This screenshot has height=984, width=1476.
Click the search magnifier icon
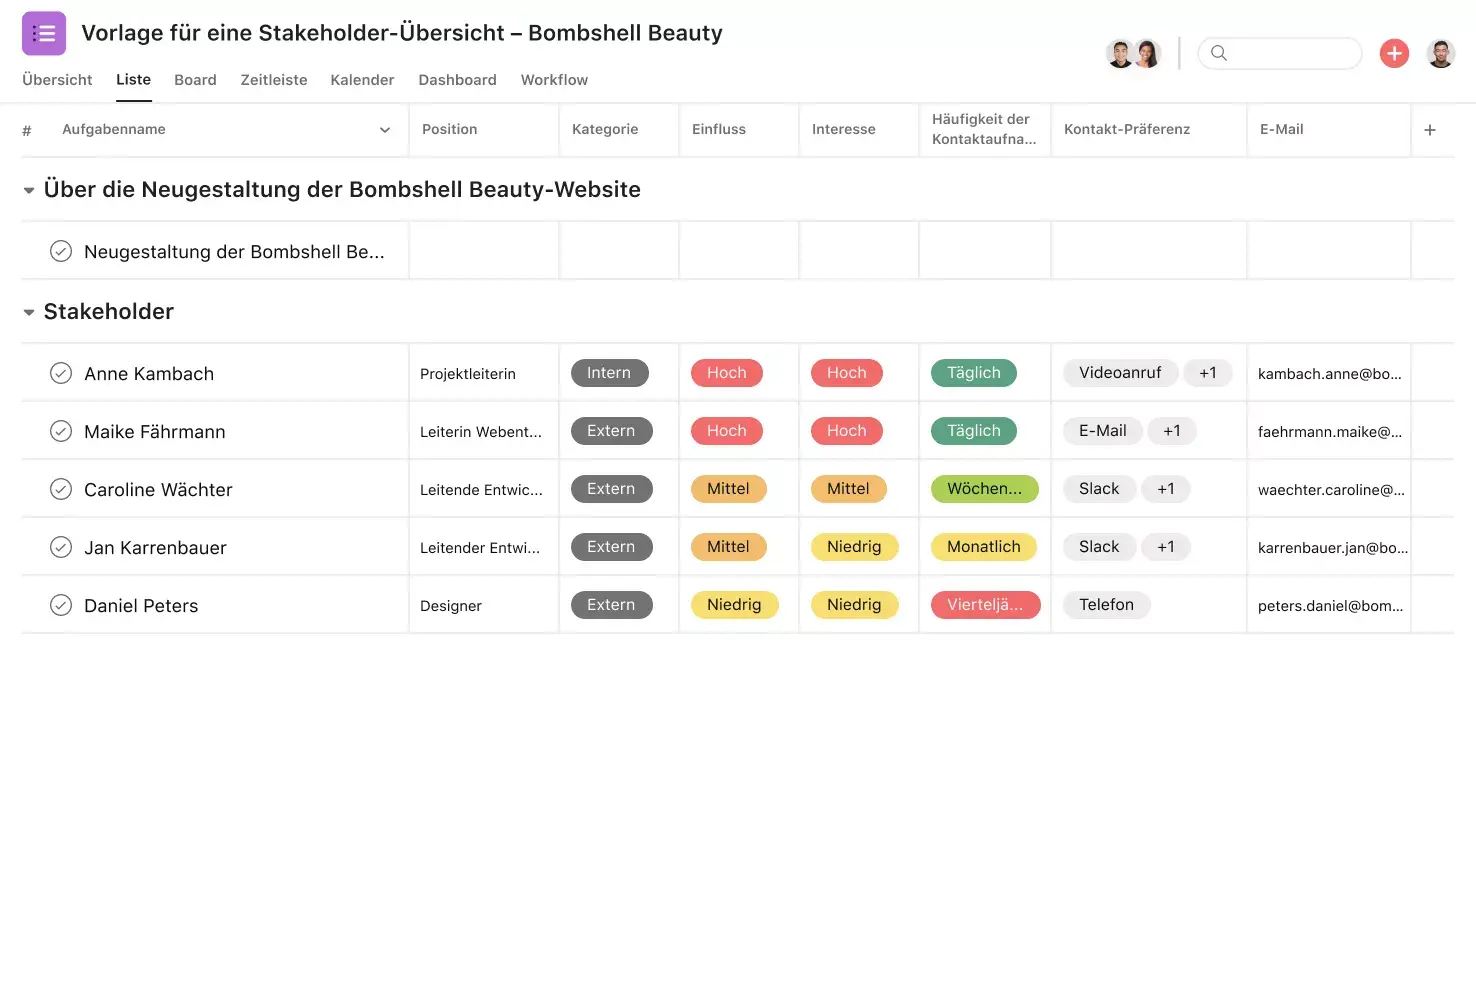[x=1218, y=53]
